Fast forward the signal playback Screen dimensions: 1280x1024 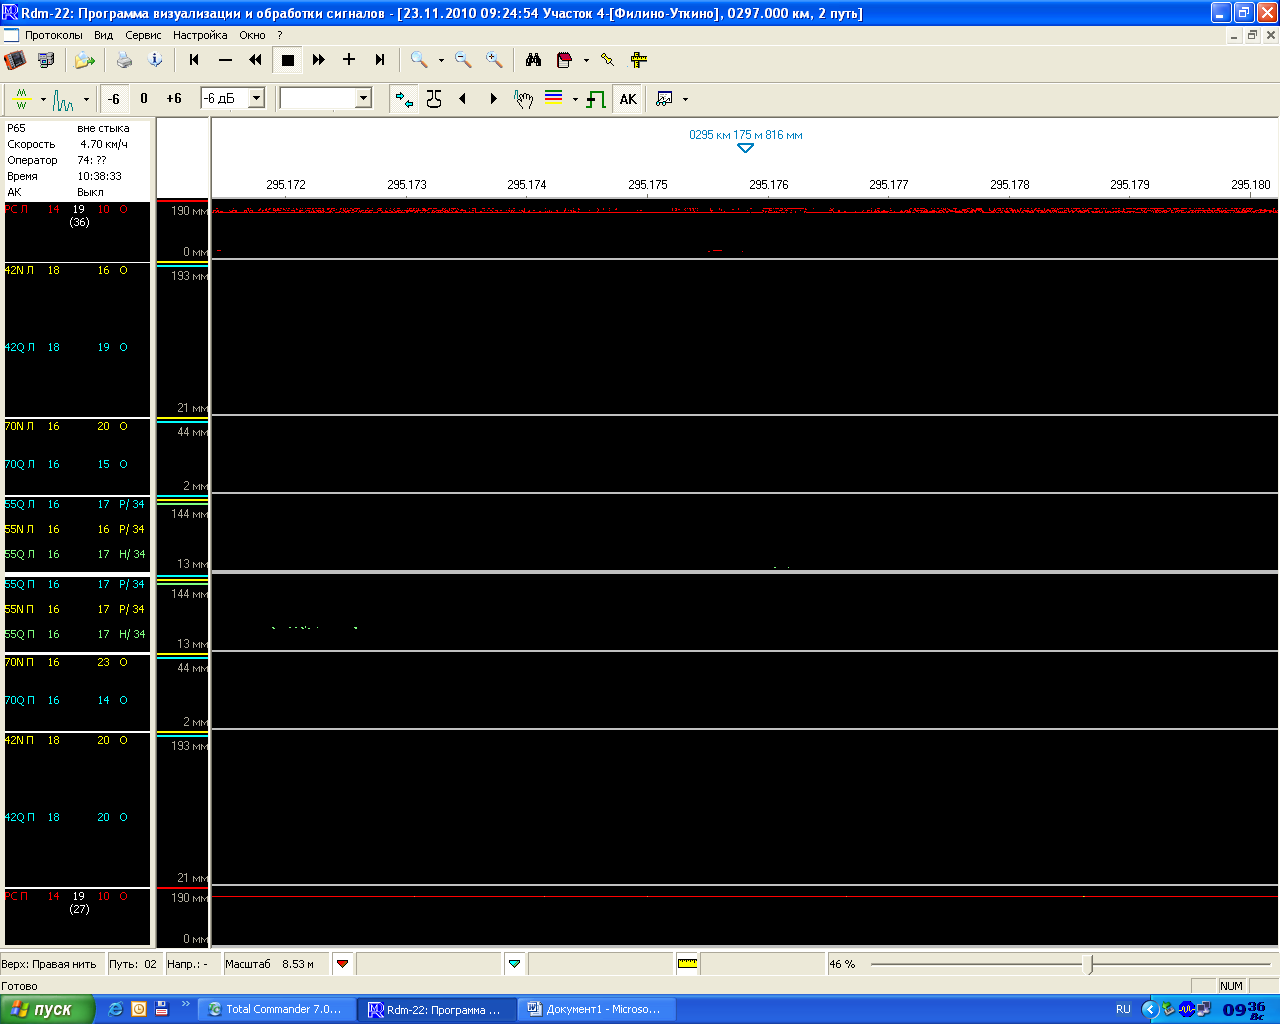[319, 60]
